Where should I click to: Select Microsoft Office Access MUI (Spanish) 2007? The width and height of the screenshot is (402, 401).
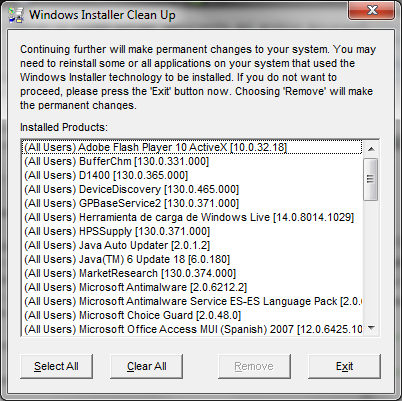[192, 329]
